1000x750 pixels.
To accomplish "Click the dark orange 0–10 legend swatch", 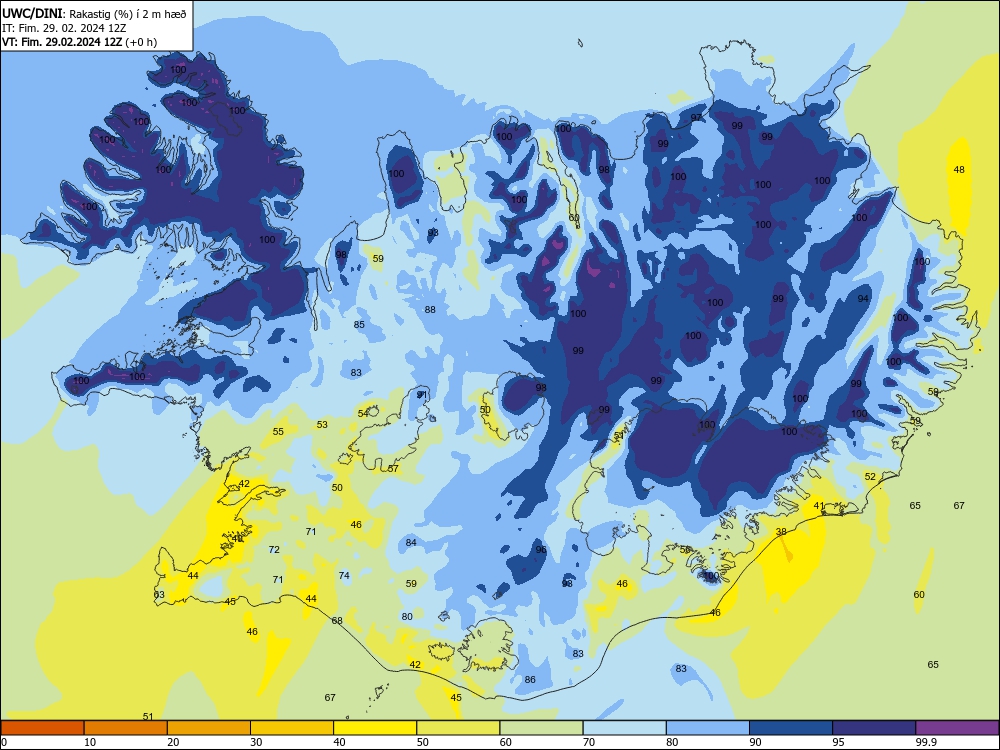I will pos(42,728).
